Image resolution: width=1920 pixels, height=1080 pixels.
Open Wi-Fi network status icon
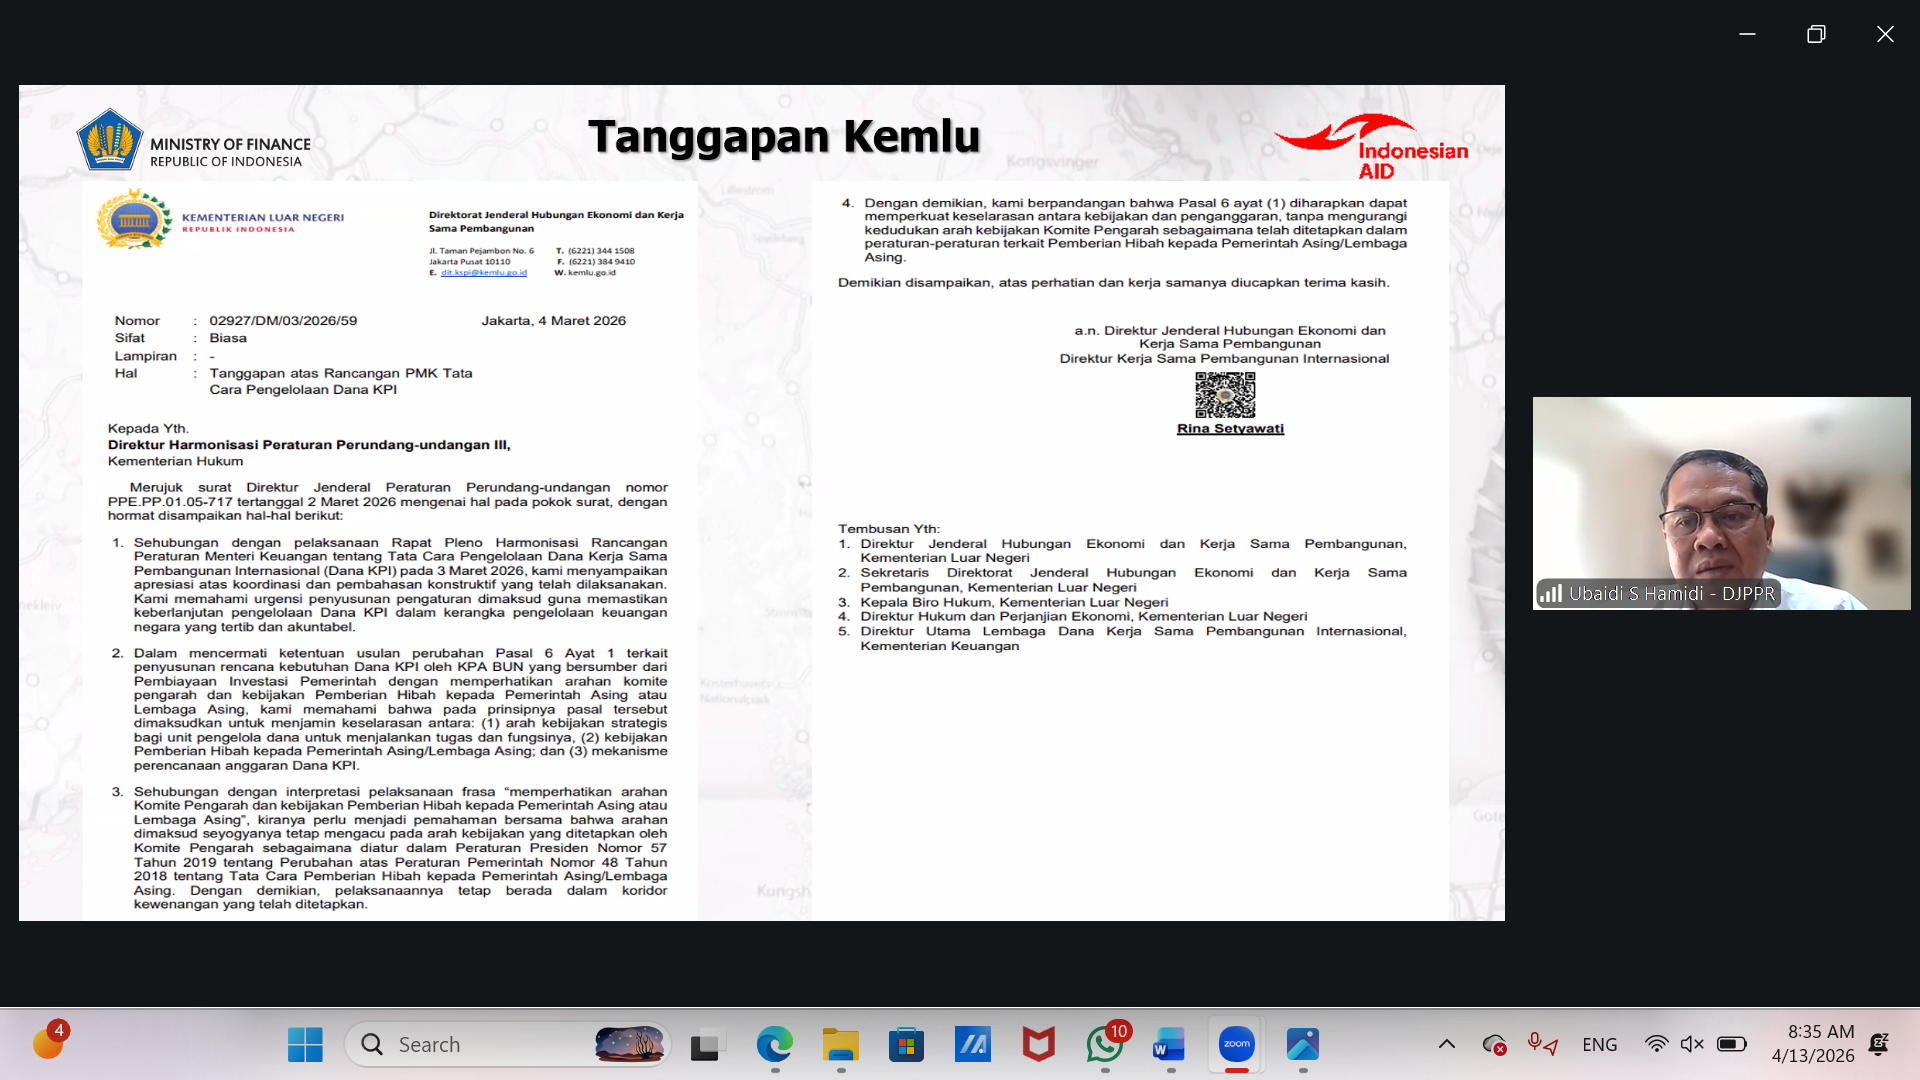click(x=1656, y=1044)
